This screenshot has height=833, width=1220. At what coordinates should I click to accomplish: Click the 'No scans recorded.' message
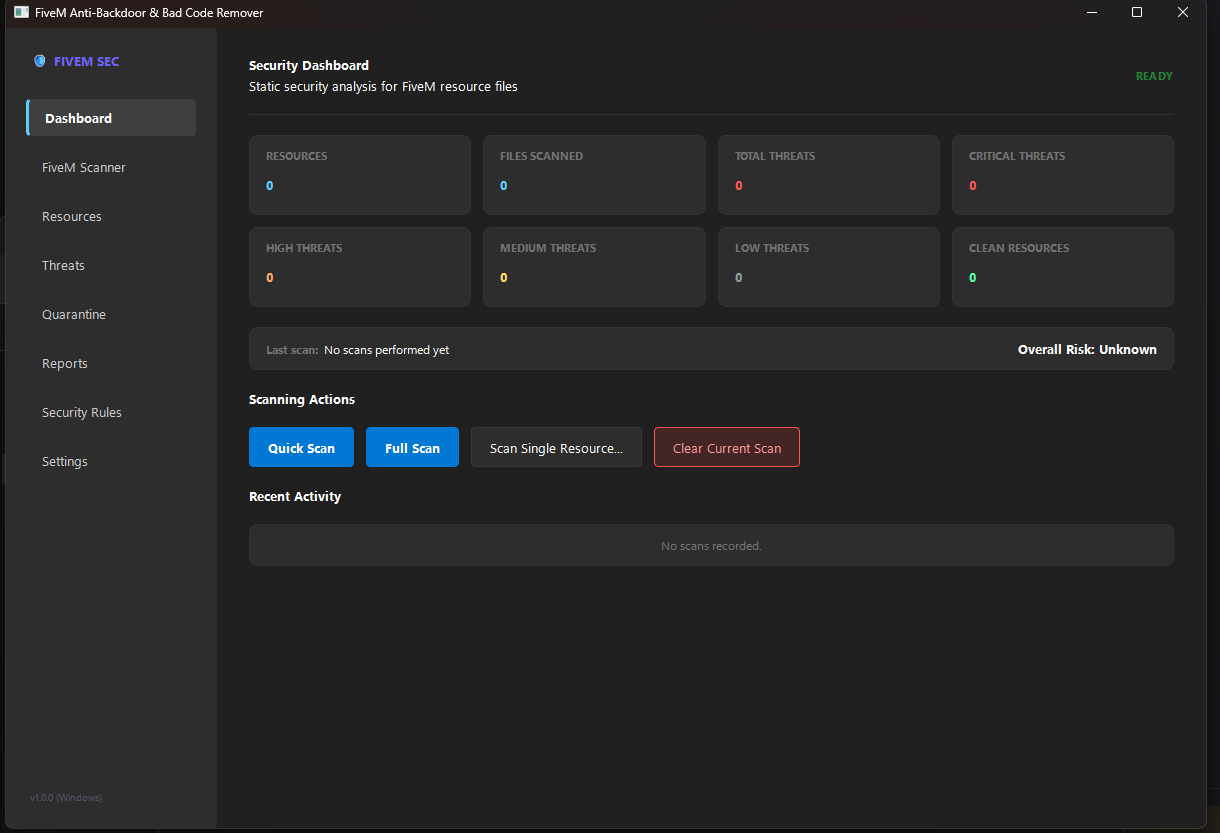711,546
